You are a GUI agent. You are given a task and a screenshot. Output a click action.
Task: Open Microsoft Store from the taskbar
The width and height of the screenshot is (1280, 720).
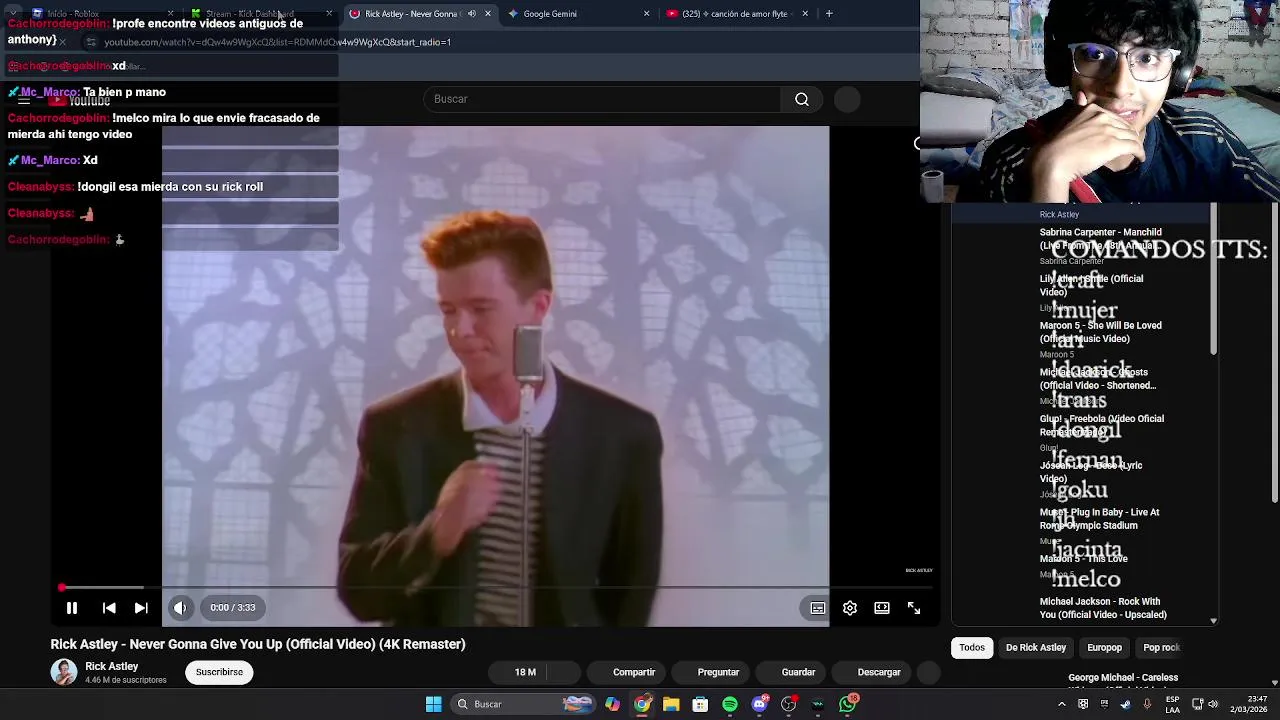click(x=700, y=704)
